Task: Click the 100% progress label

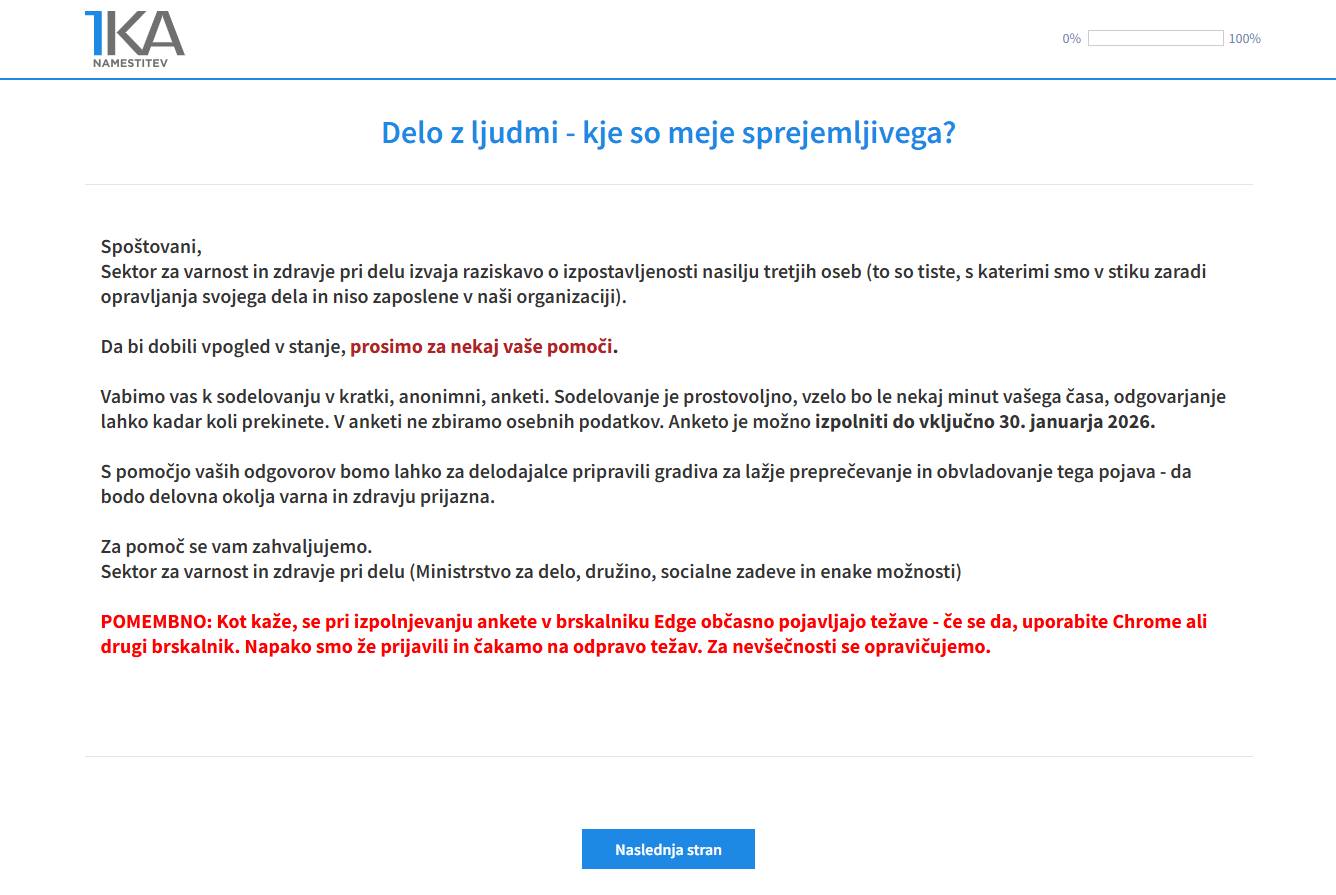Action: click(x=1244, y=39)
